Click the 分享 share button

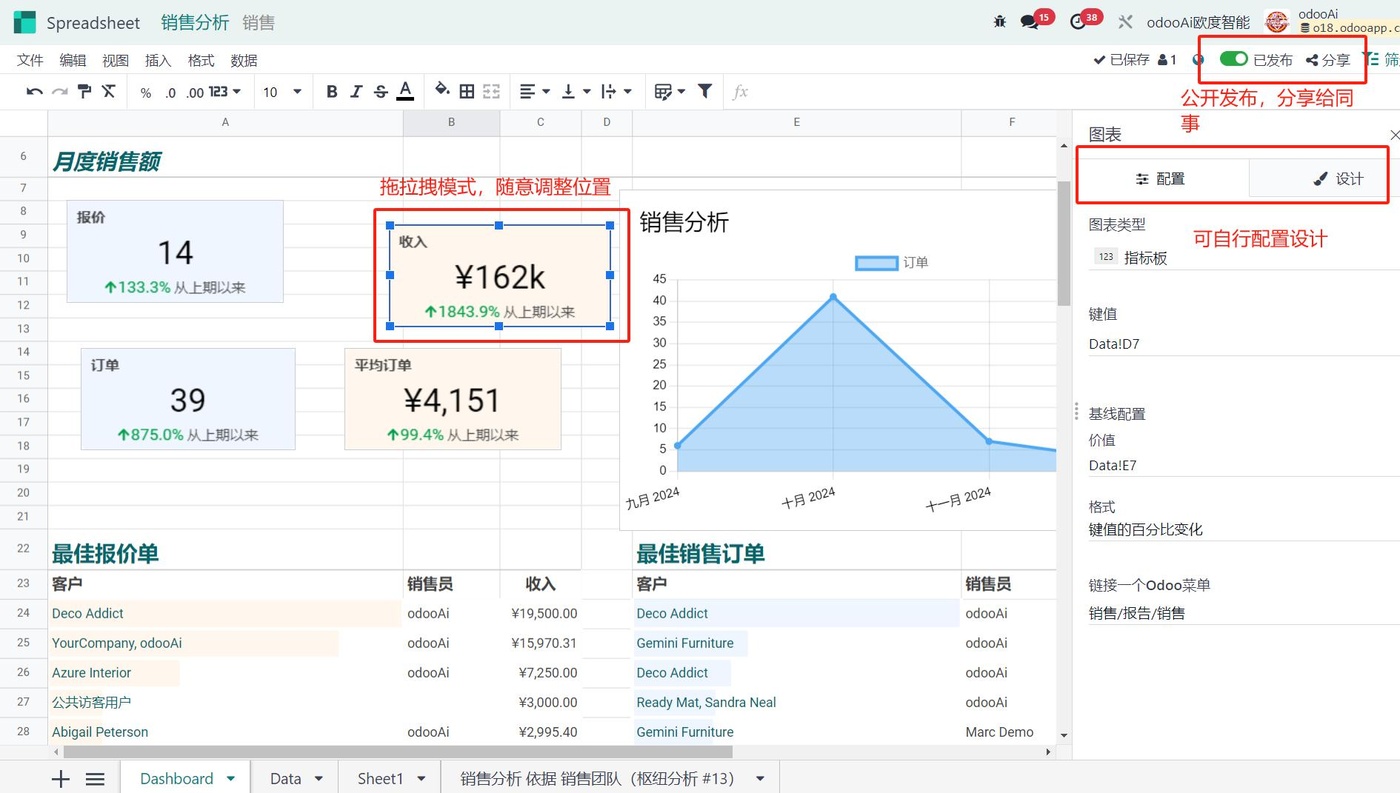tap(1328, 60)
